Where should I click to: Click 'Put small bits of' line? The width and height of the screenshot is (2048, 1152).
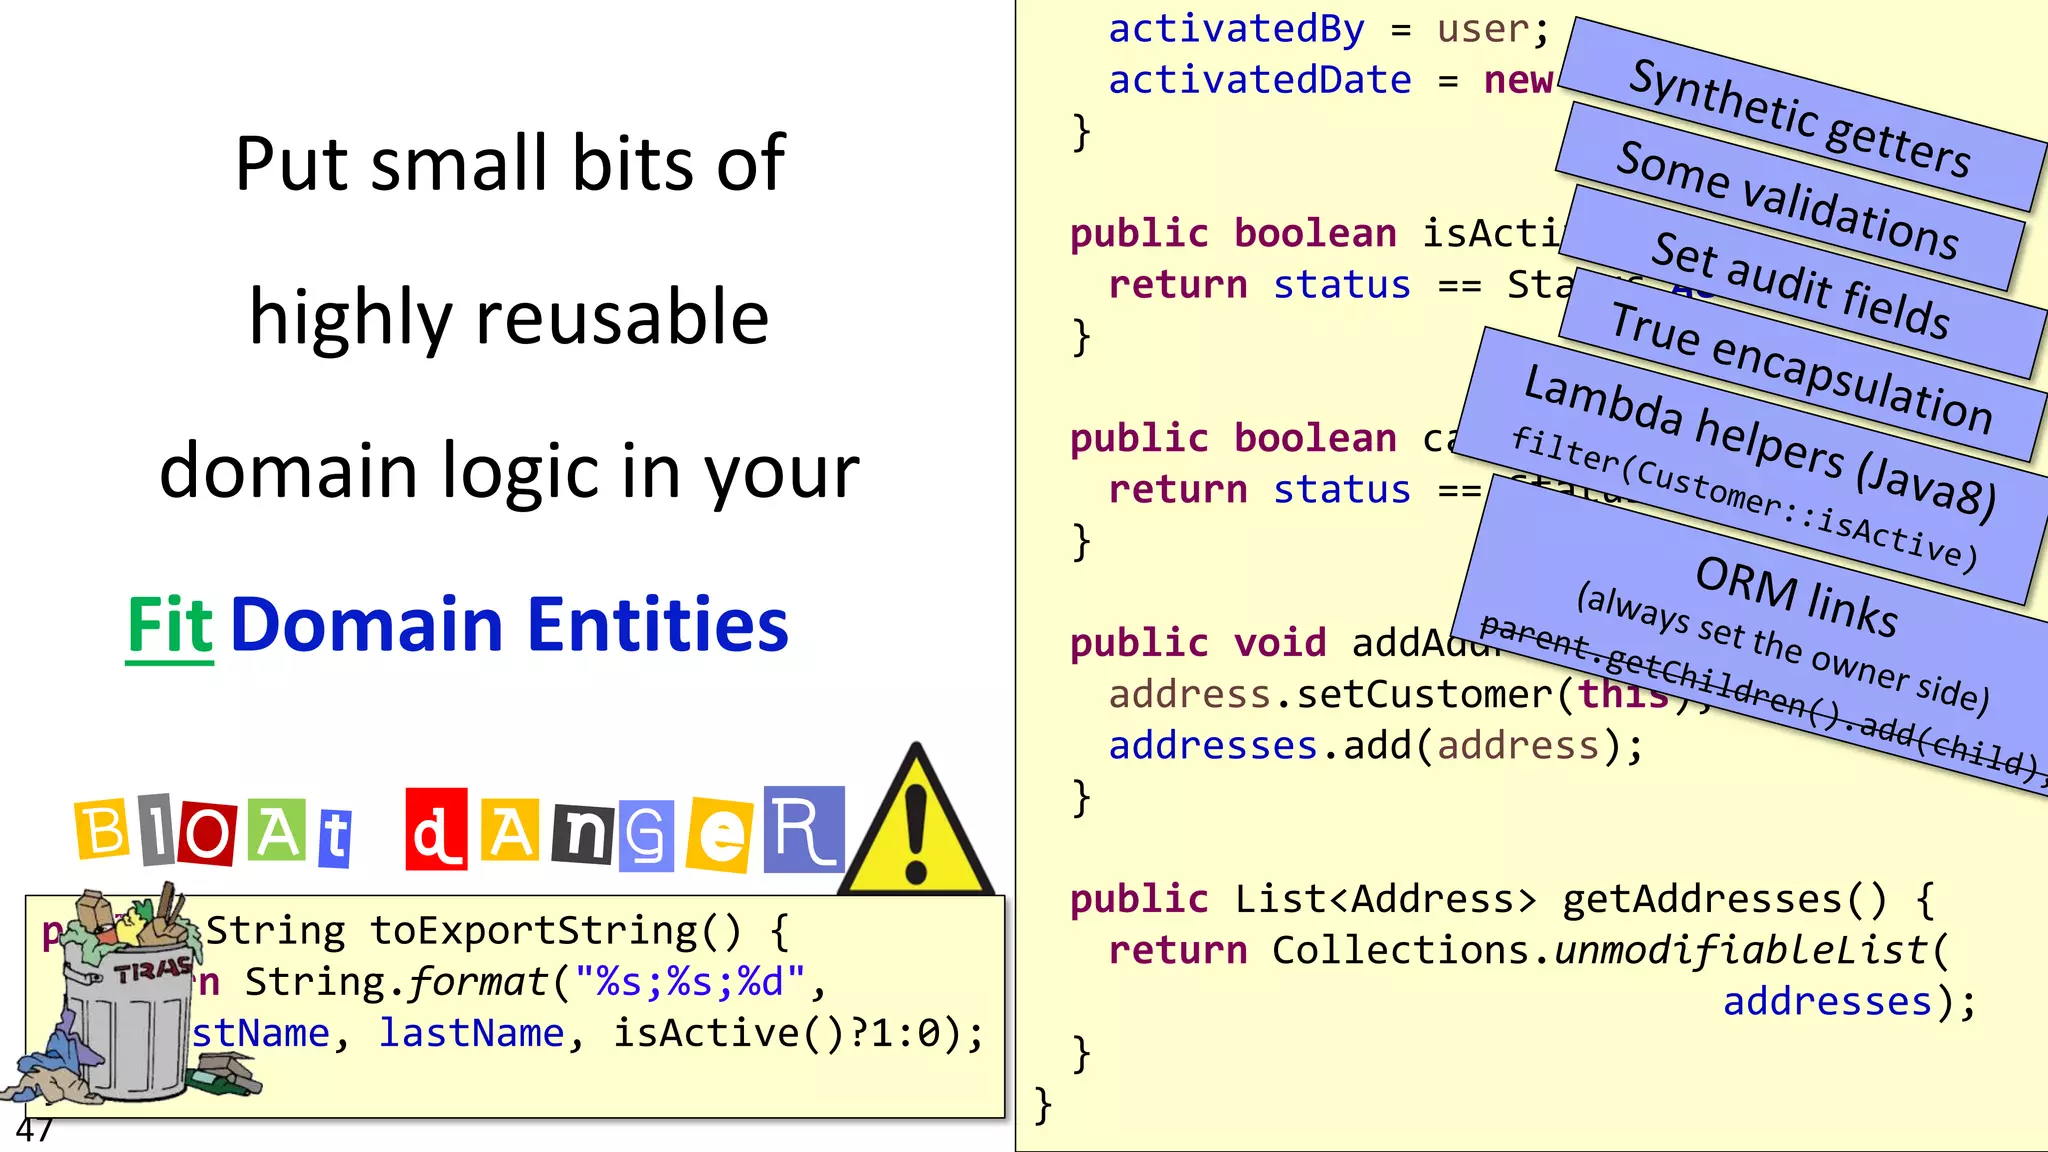(510, 164)
